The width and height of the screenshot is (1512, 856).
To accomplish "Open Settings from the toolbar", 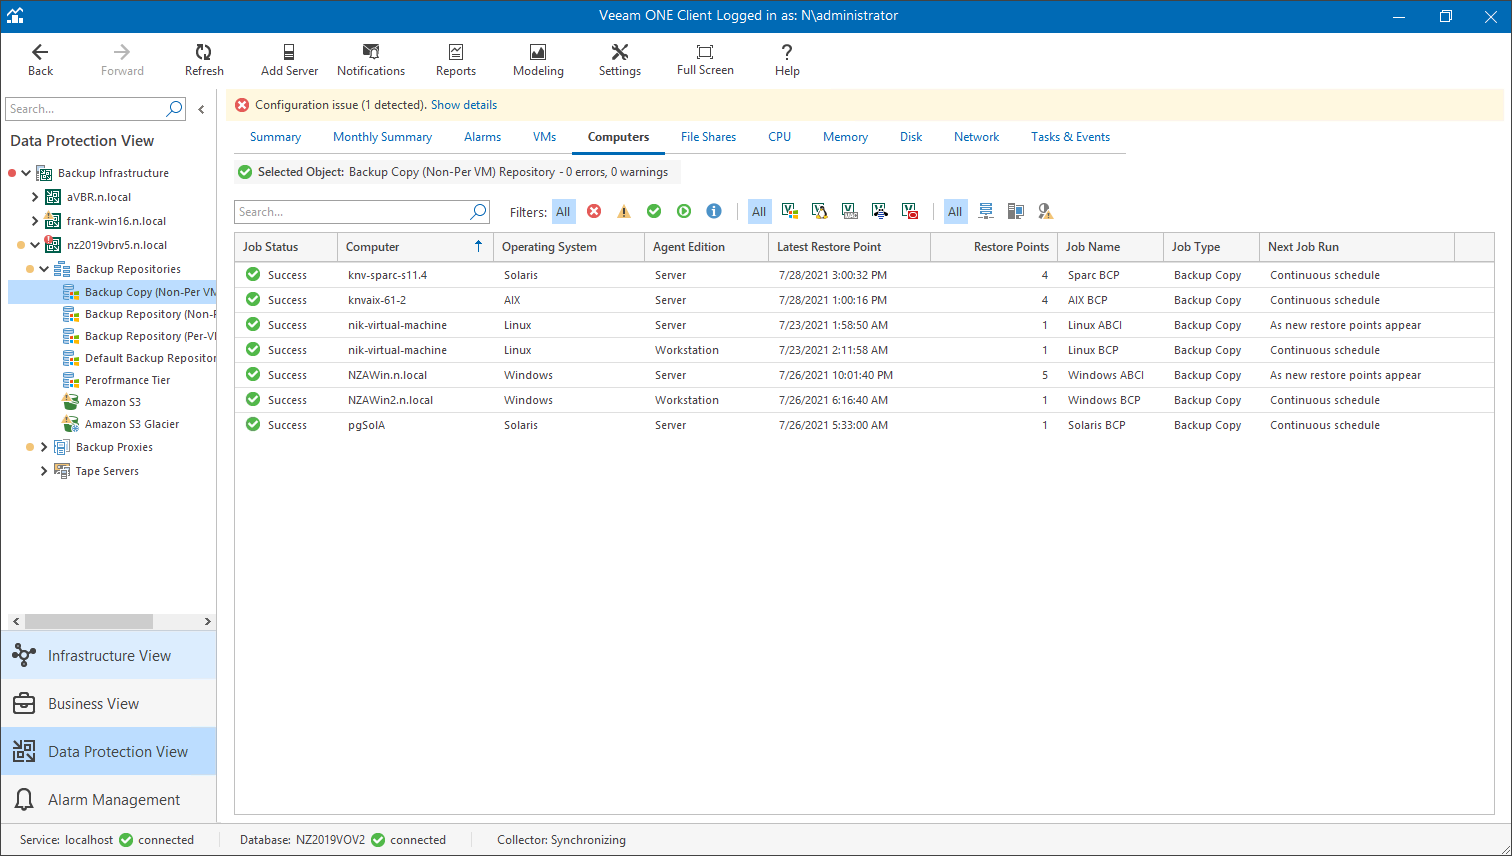I will 620,60.
